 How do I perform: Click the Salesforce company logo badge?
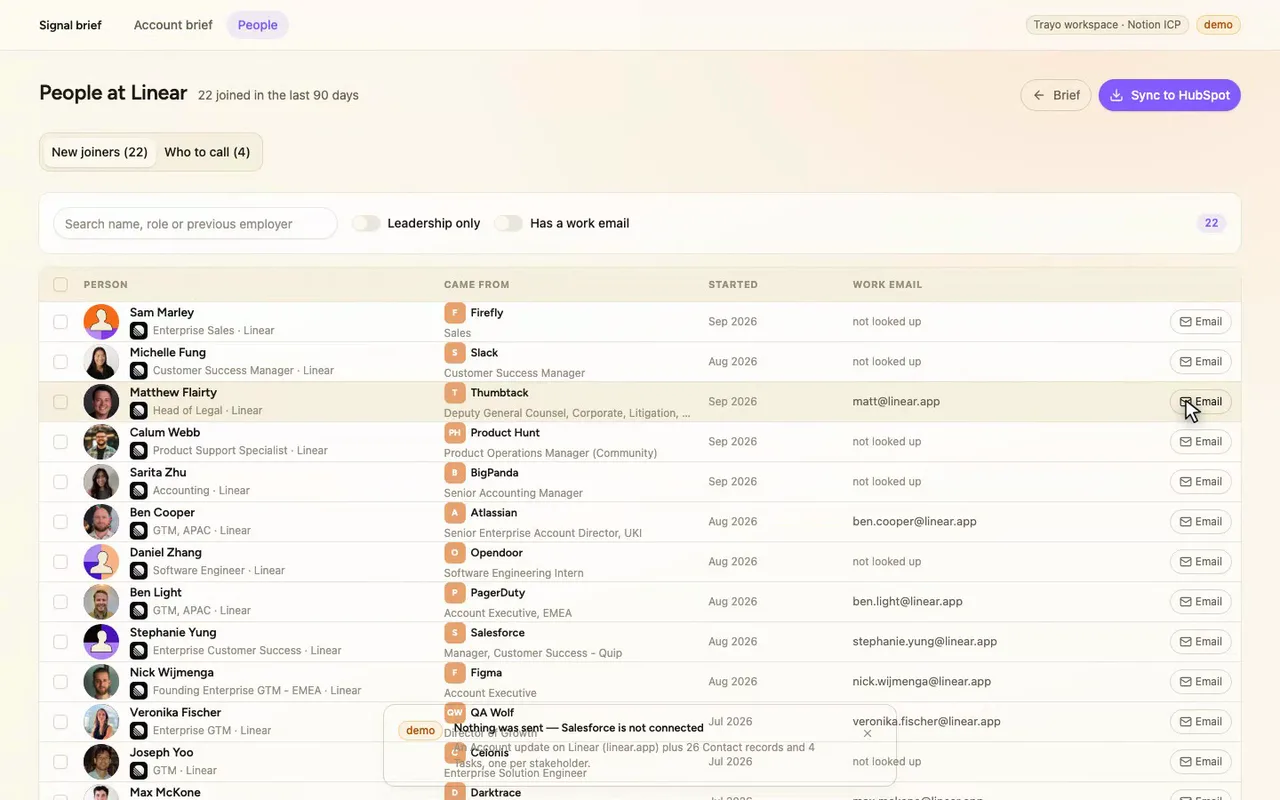click(x=455, y=633)
